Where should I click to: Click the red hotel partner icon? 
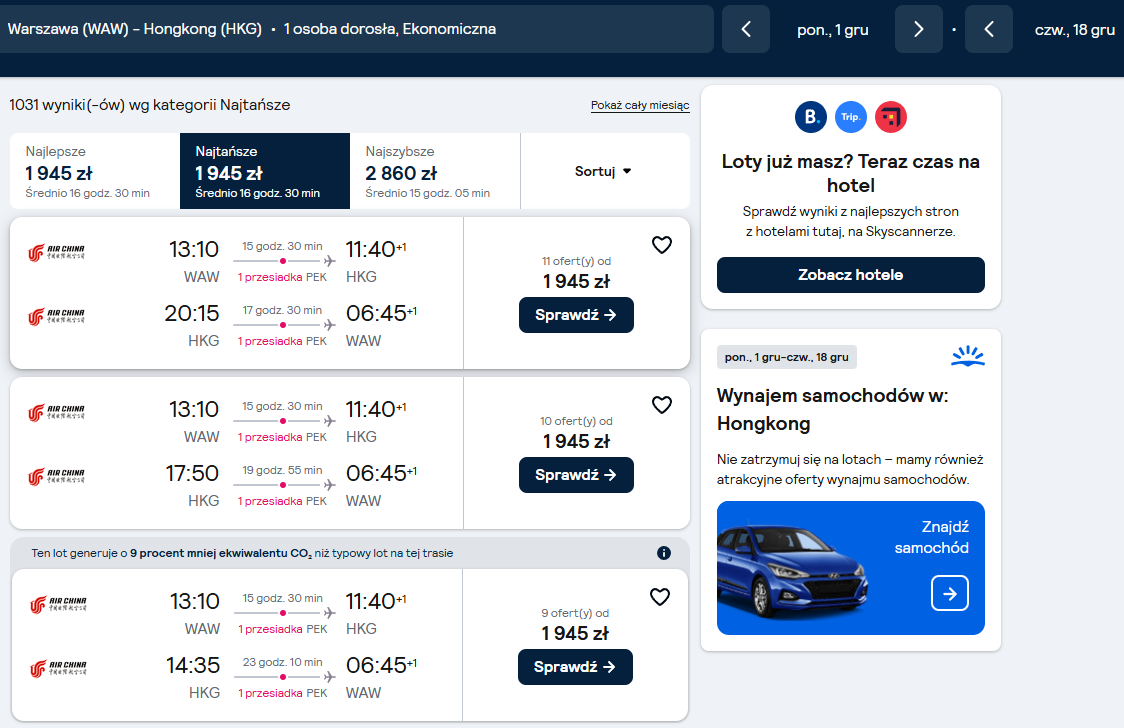pyautogui.click(x=891, y=117)
